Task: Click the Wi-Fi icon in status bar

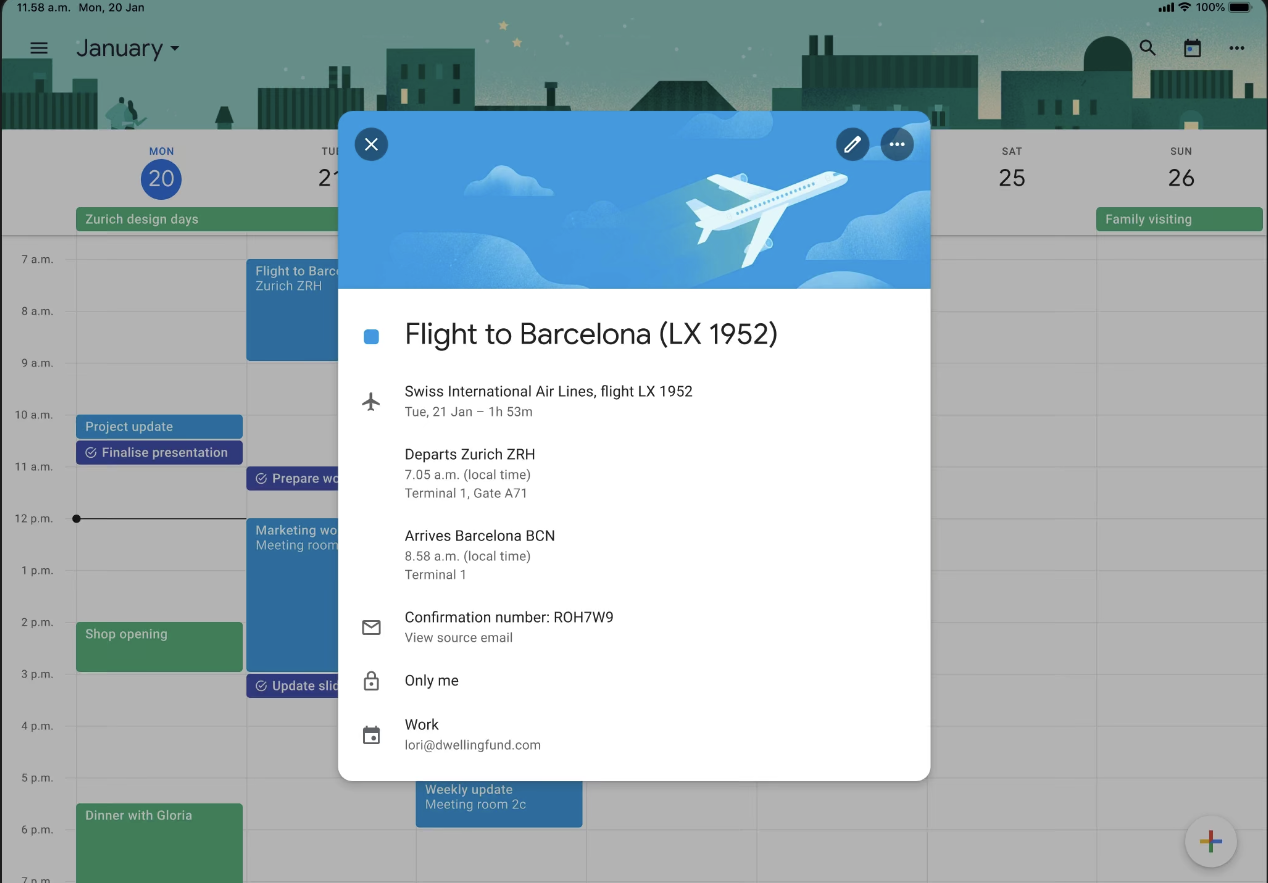Action: tap(1185, 7)
